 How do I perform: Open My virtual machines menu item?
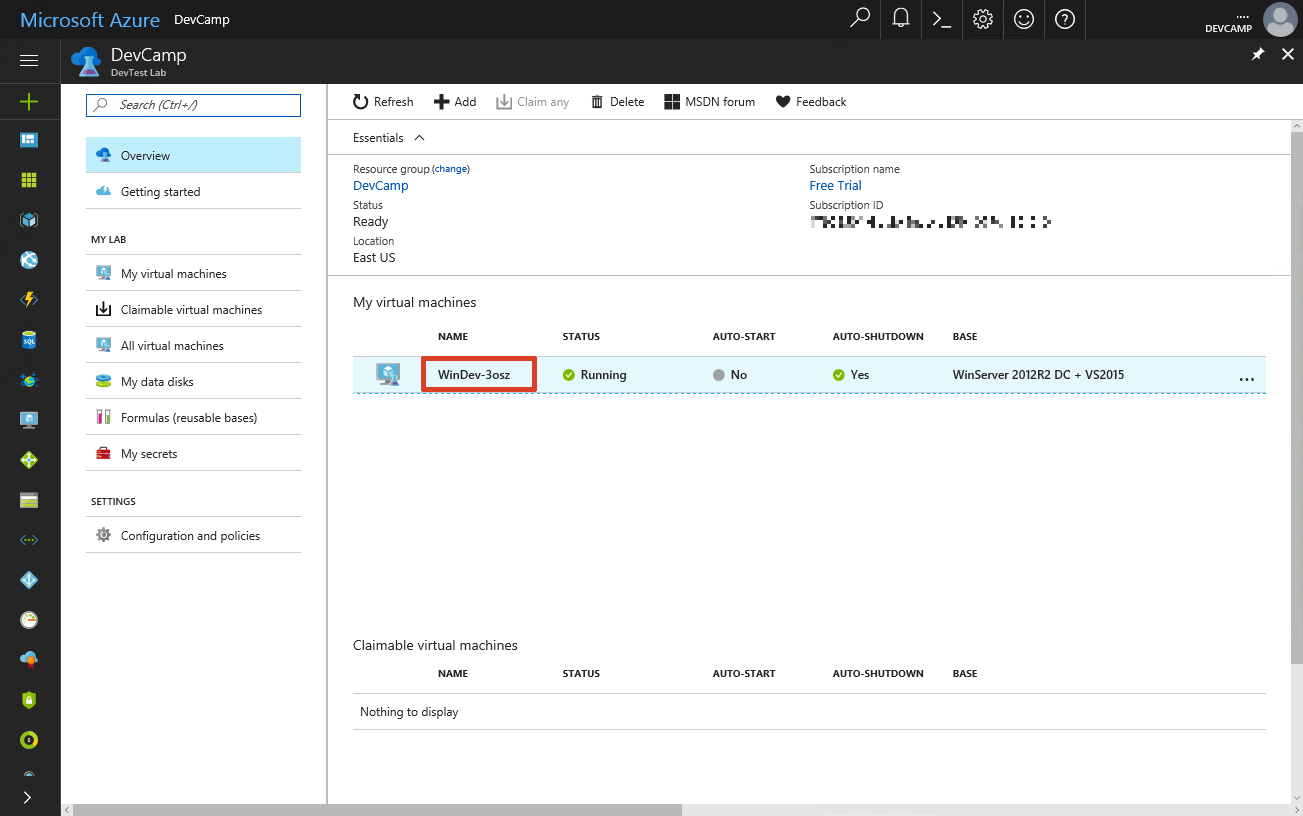tap(194, 273)
